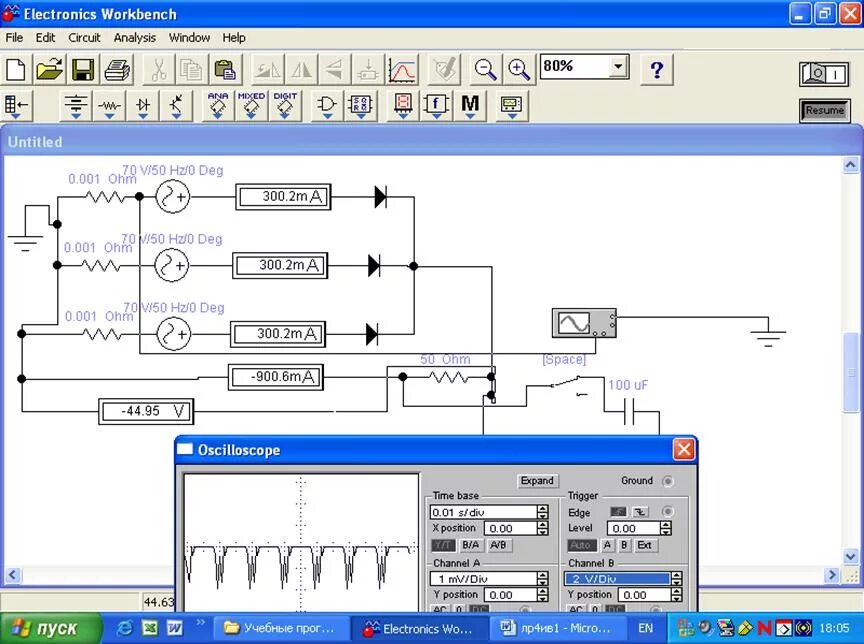Click the Paste clipboard icon
This screenshot has width=864, height=644.
pos(225,69)
